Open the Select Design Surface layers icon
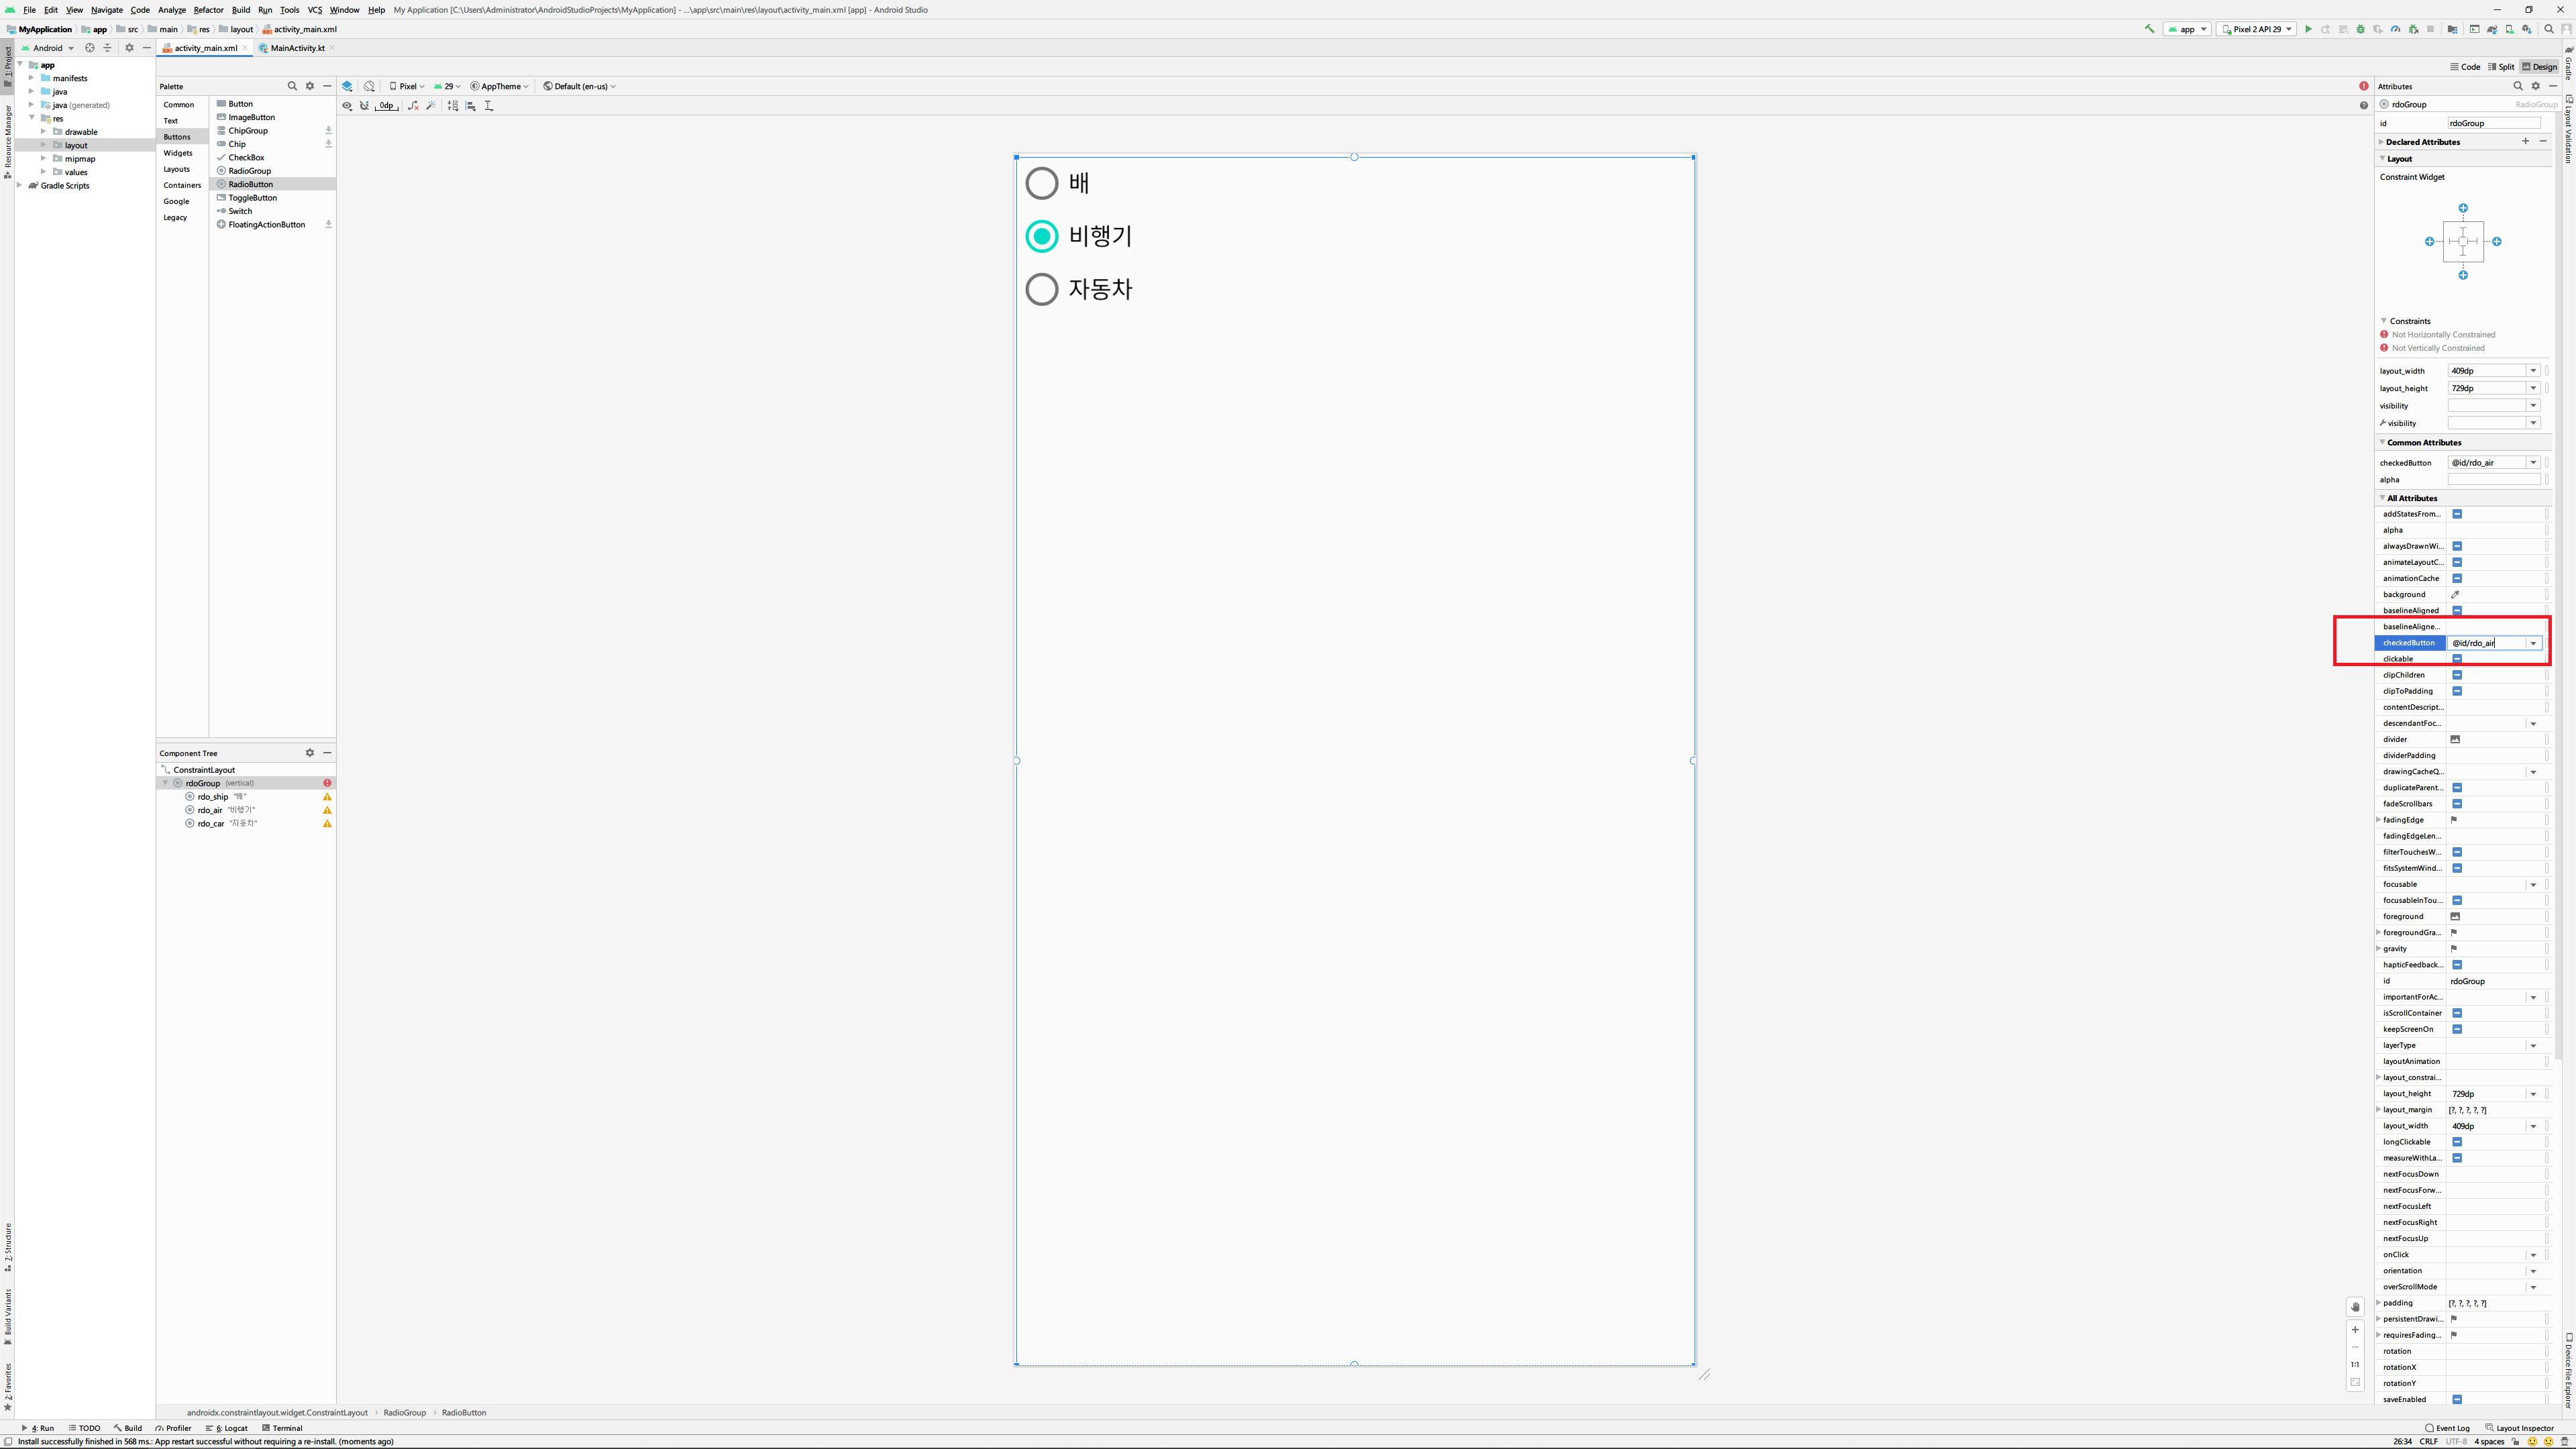The width and height of the screenshot is (2576, 1449). point(347,86)
